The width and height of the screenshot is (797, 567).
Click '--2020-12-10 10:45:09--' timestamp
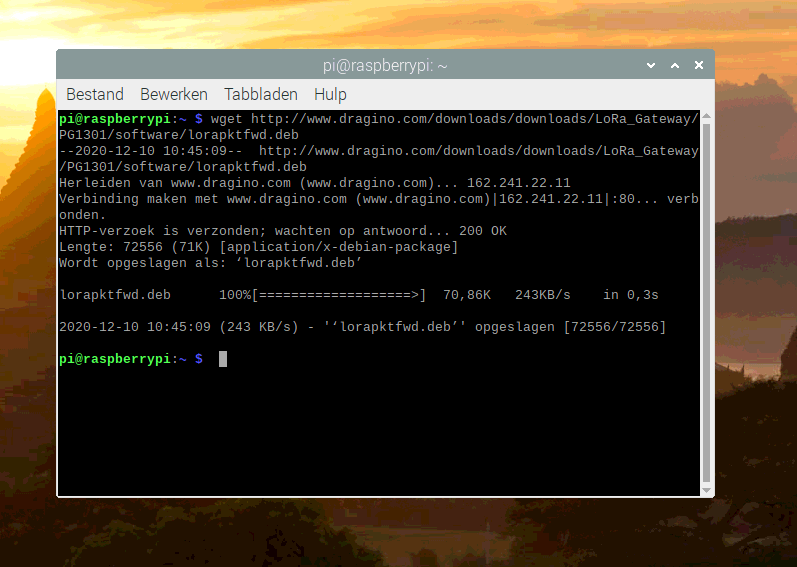[150, 151]
